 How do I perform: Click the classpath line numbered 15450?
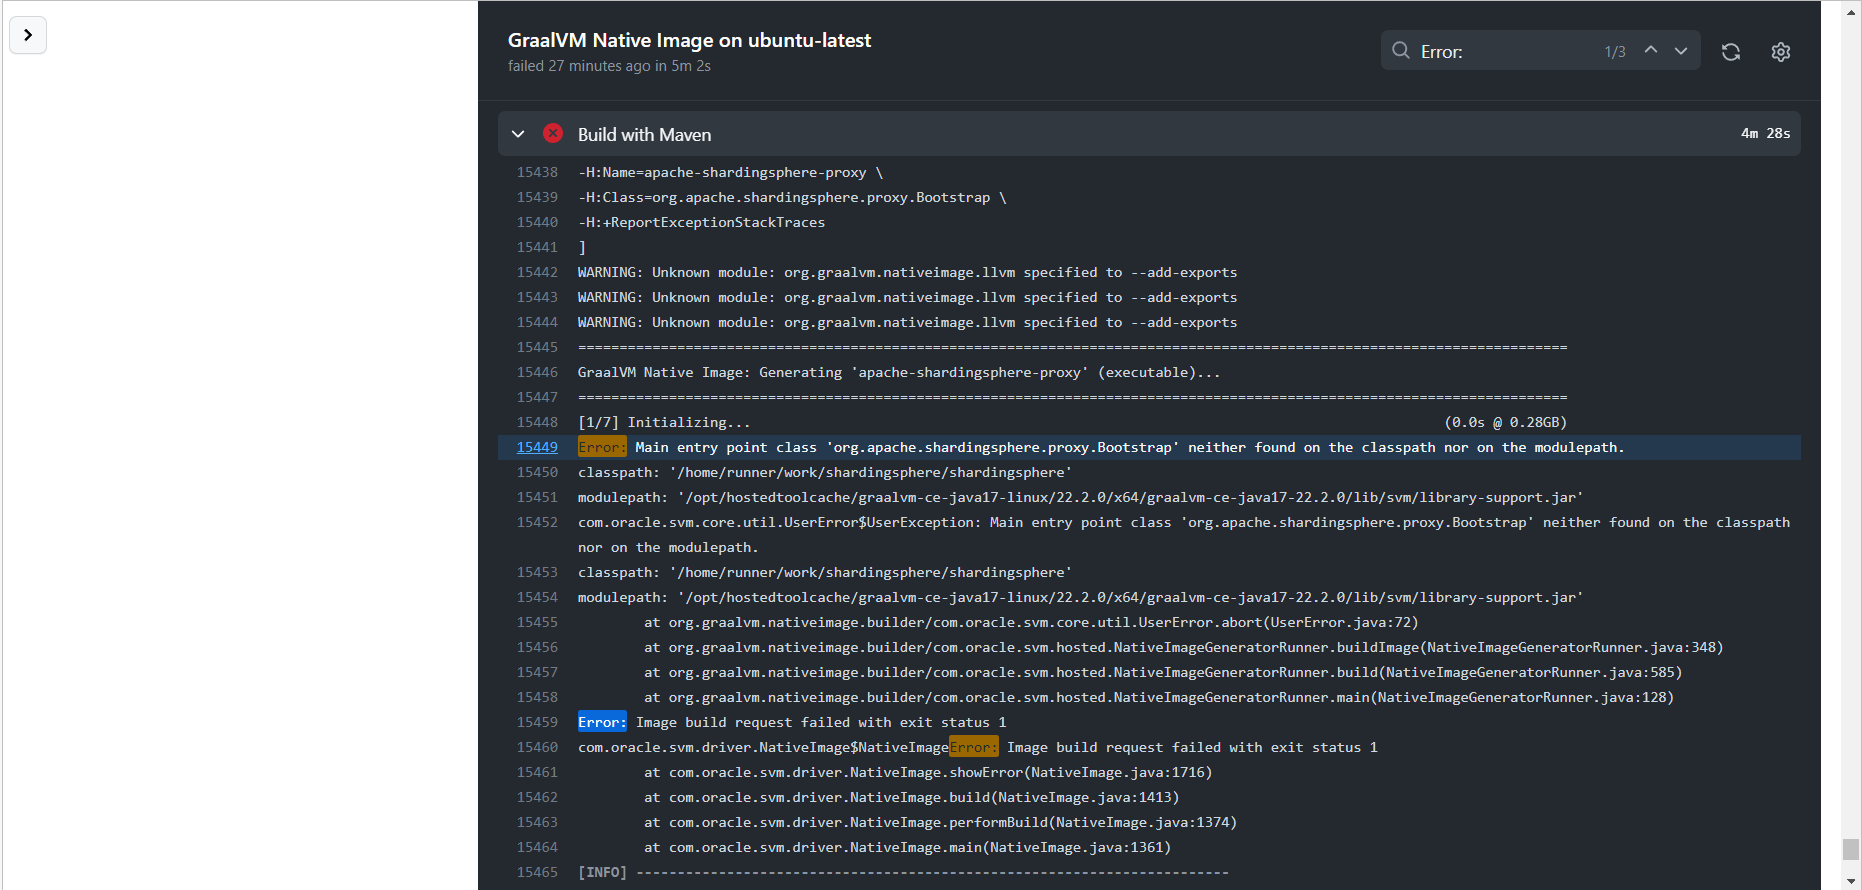pos(825,472)
